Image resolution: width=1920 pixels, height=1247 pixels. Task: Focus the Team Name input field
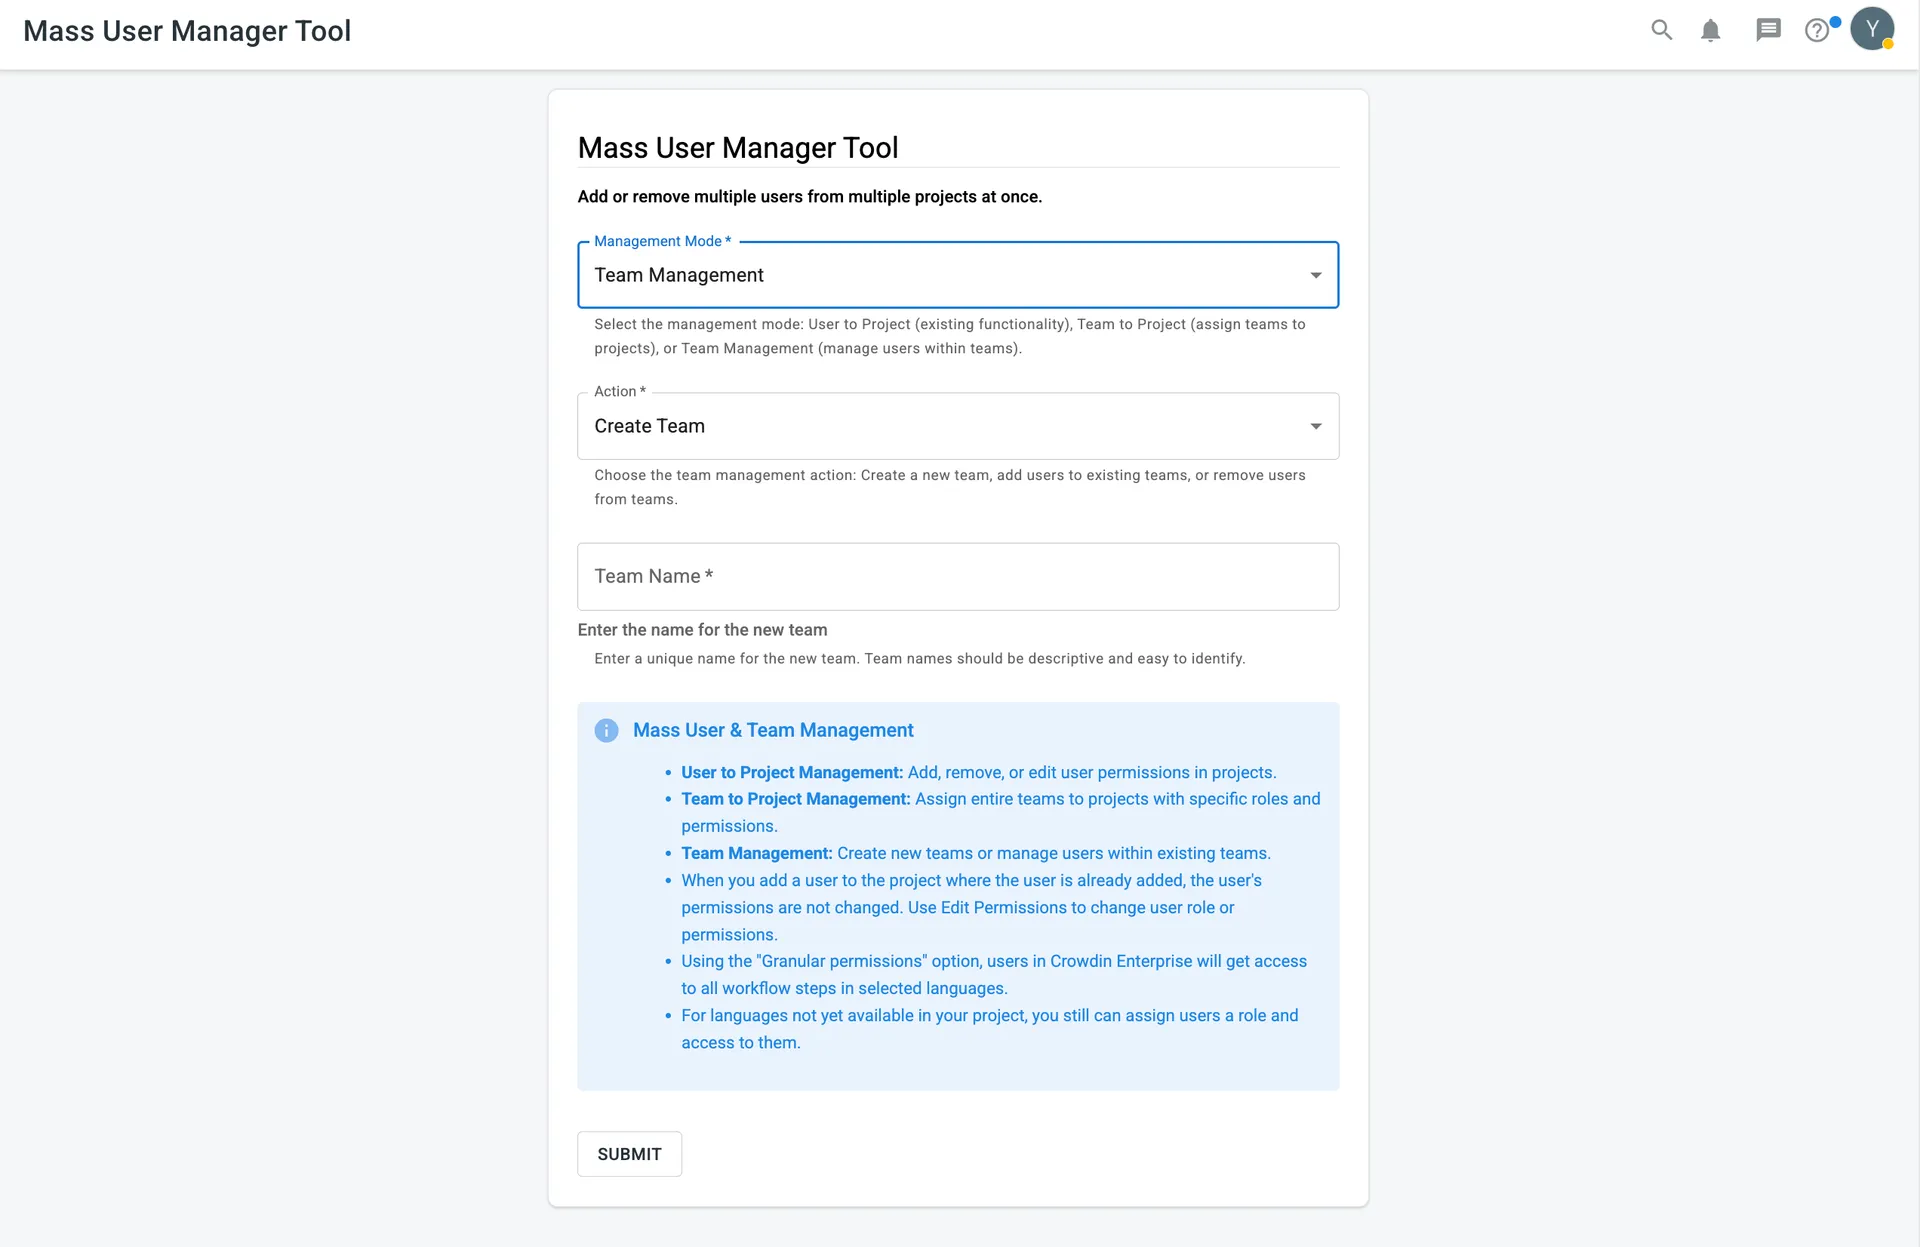tap(958, 576)
